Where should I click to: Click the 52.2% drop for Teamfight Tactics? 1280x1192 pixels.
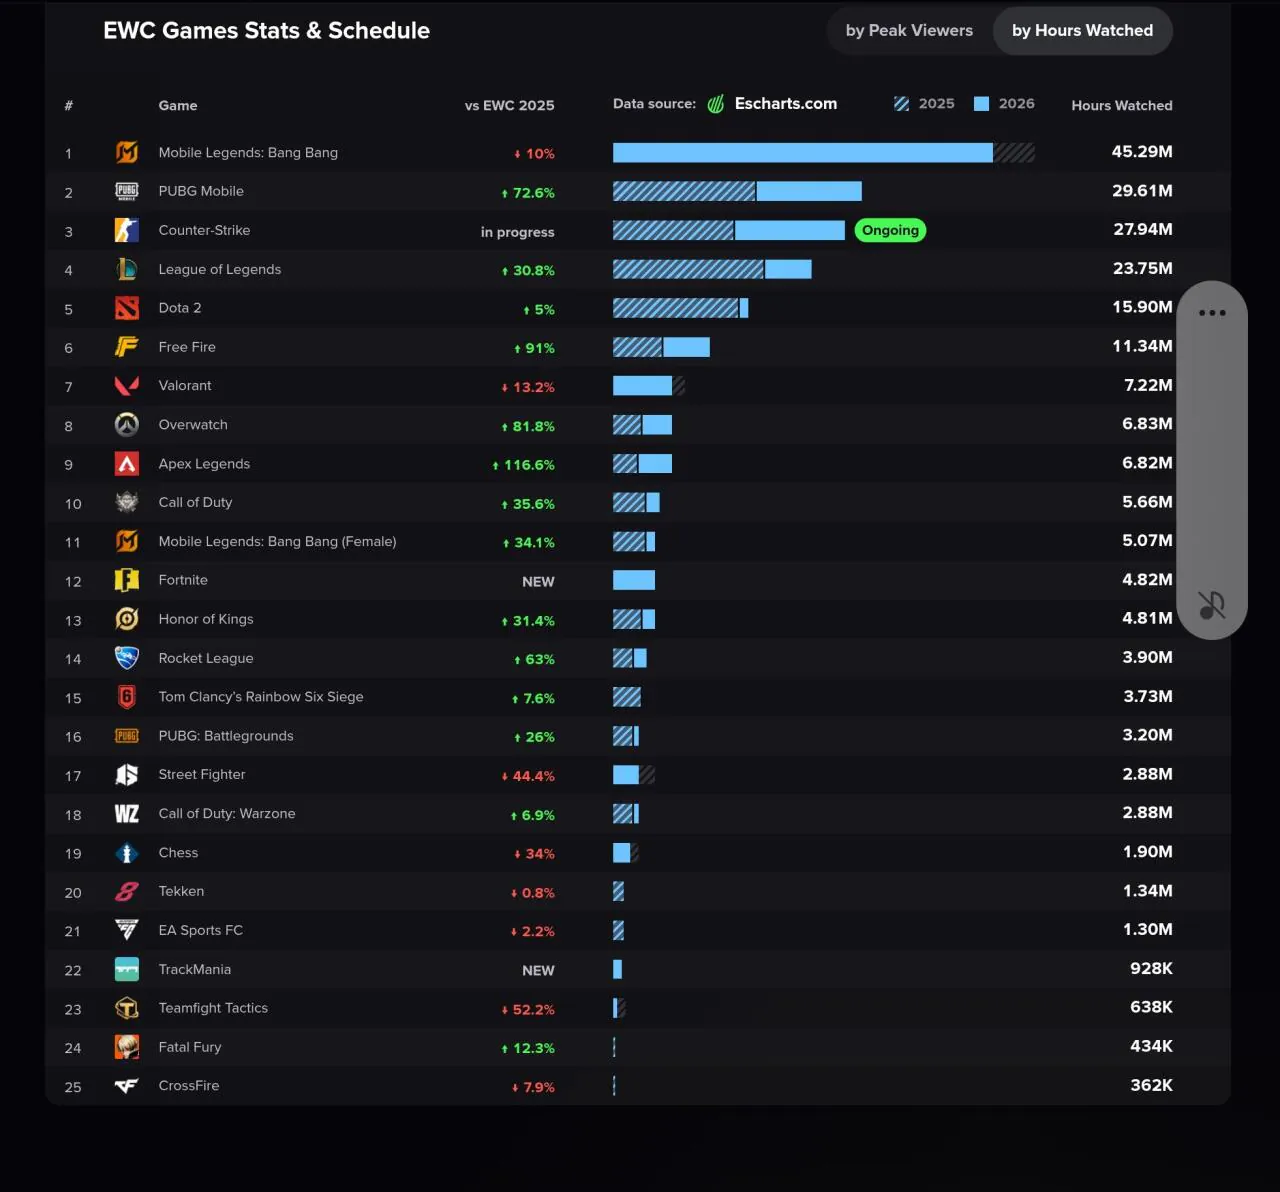pos(528,1010)
